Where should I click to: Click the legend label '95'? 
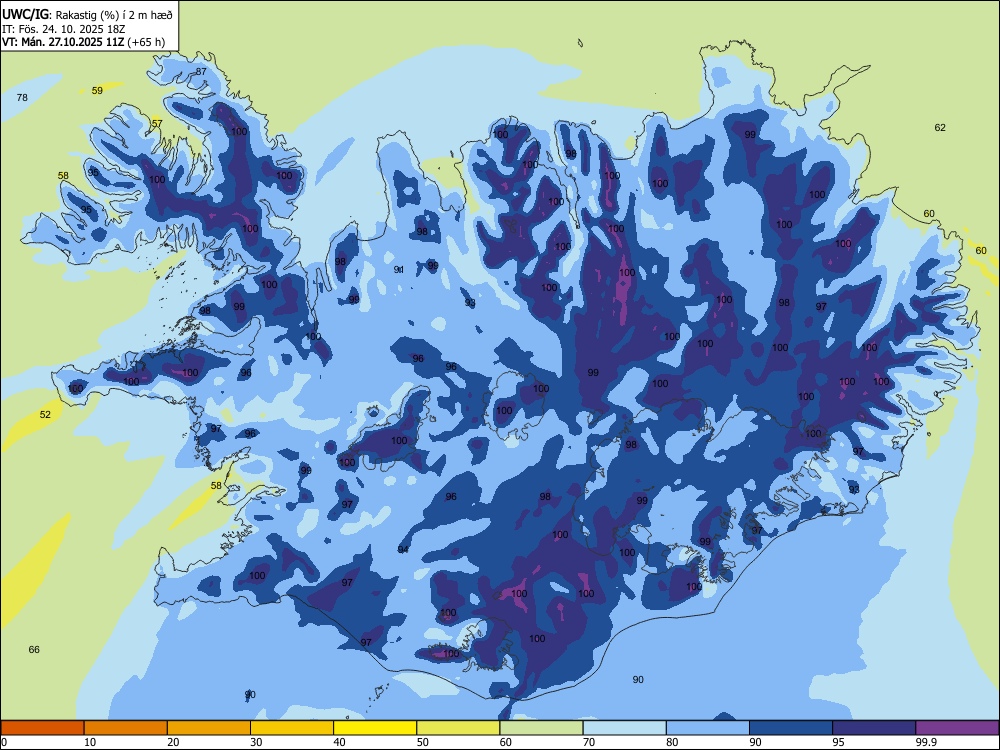pyautogui.click(x=839, y=742)
